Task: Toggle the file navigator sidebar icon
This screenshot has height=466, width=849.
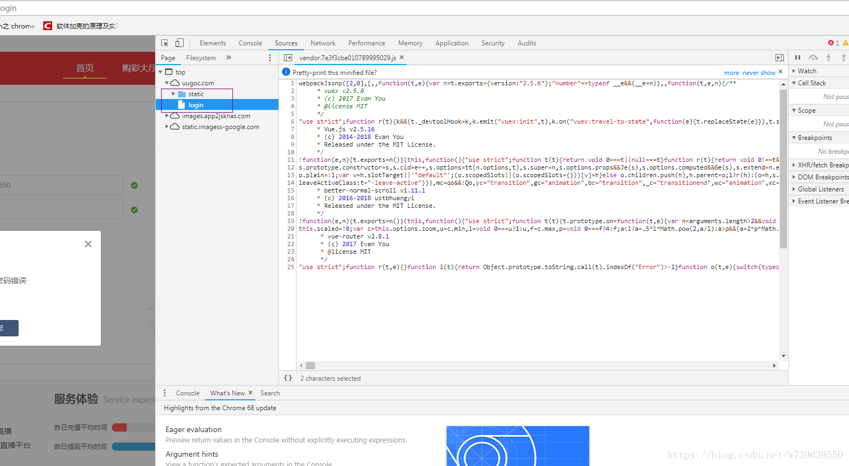Action: pos(288,57)
